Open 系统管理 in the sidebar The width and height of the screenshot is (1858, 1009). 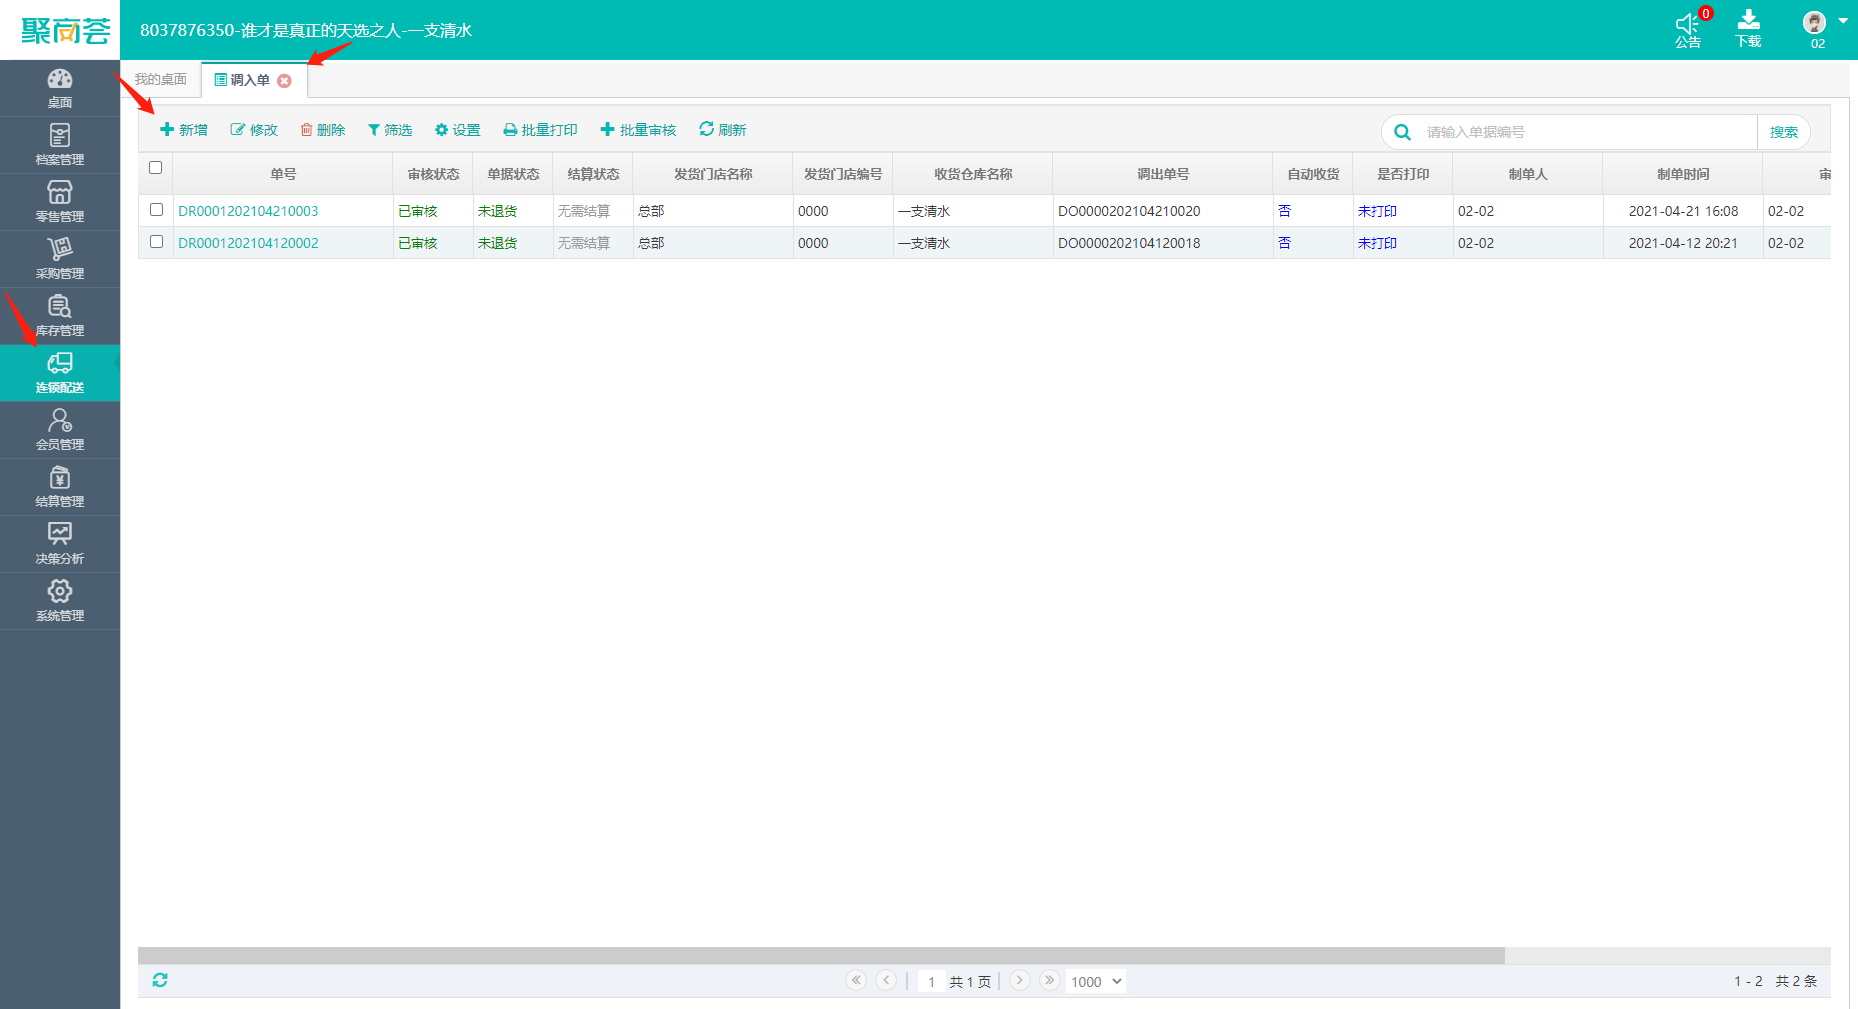60,601
